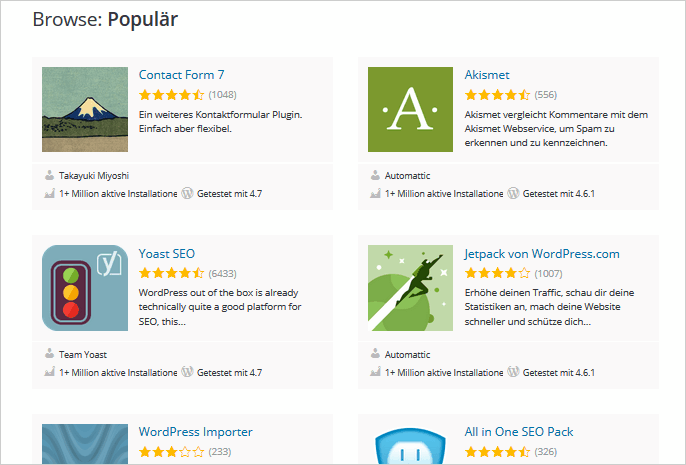
Task: Open the Yoast SEO plugin link
Action: [167, 254]
